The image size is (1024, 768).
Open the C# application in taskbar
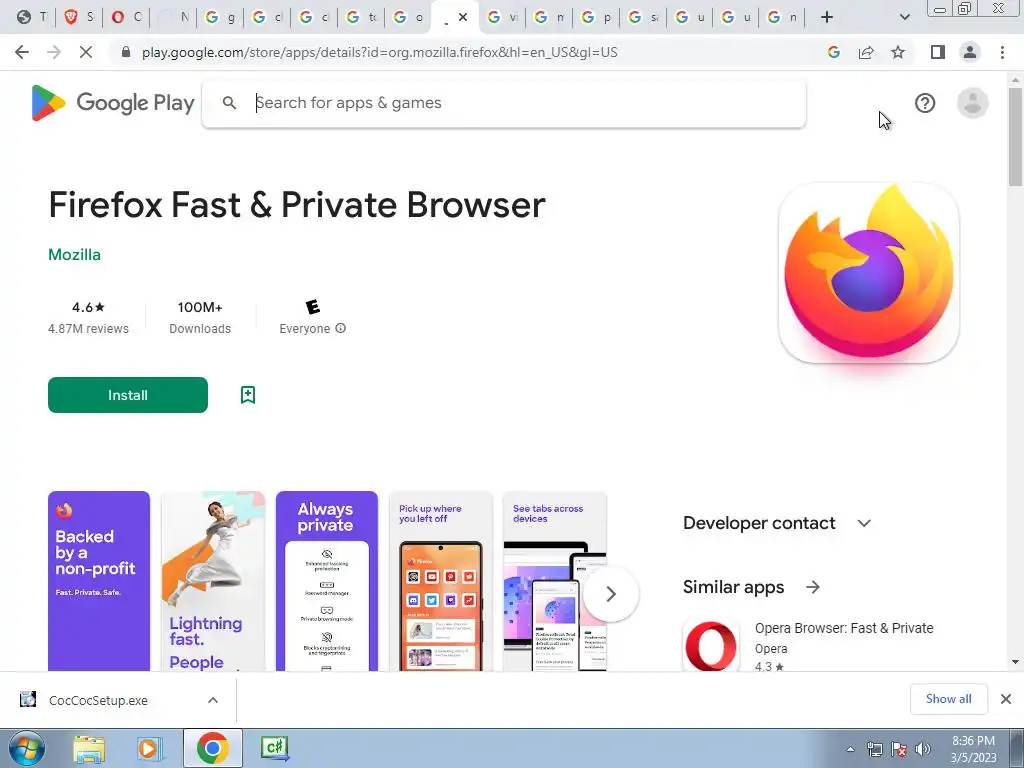pyautogui.click(x=274, y=748)
